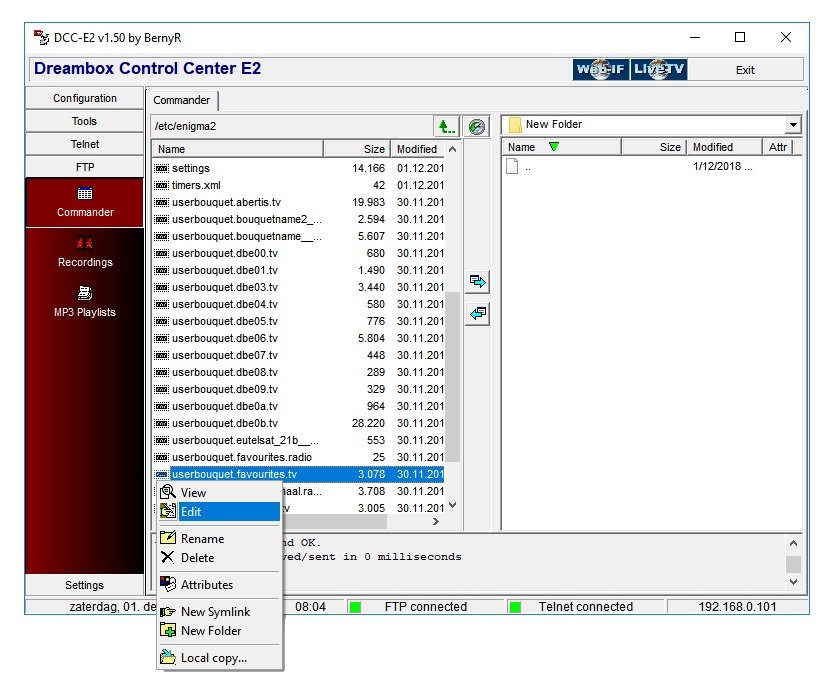Open Recordings in the sidebar
The image size is (832, 680).
click(85, 252)
